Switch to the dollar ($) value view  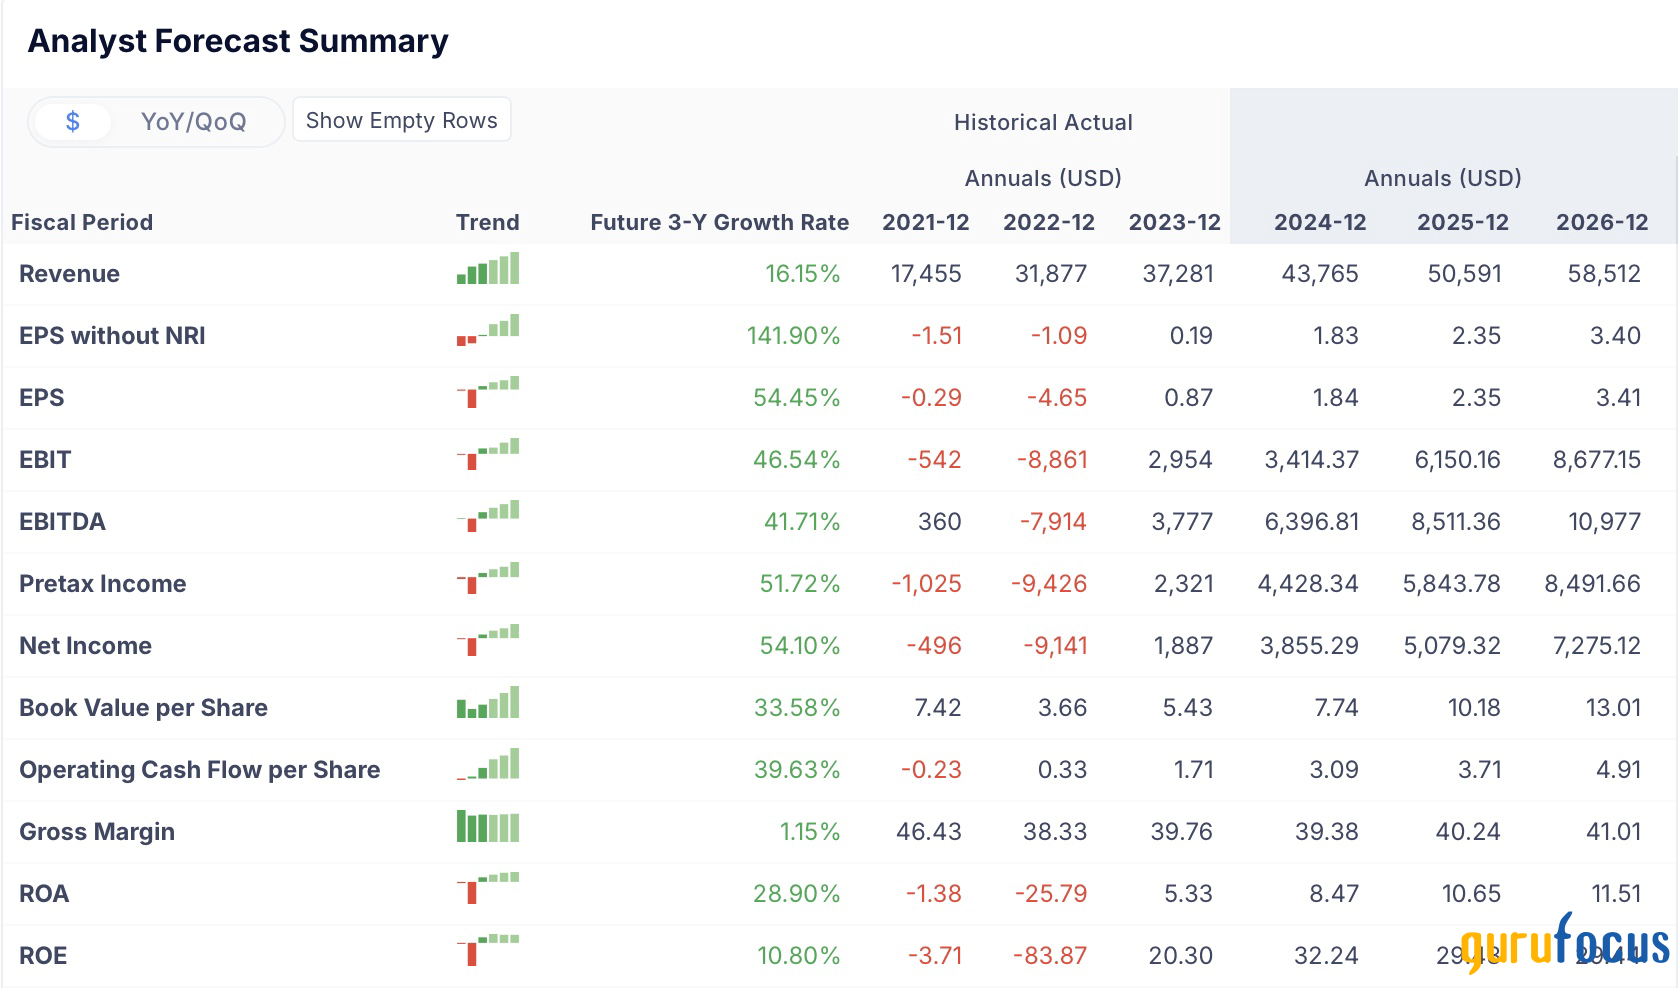(x=72, y=122)
